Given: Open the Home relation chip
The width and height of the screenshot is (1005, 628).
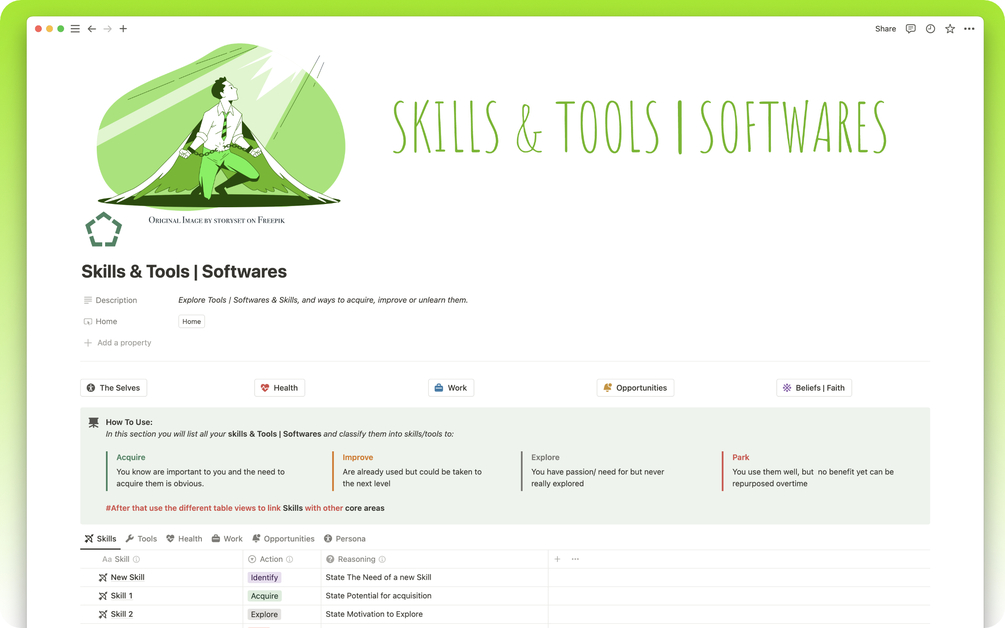Looking at the screenshot, I should (192, 322).
